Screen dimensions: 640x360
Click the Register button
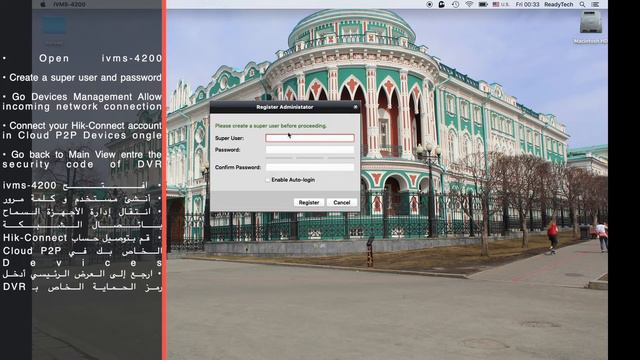tap(309, 202)
